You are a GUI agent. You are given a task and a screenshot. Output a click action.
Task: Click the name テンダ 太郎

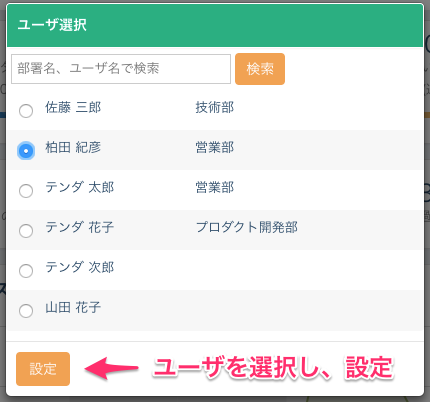(80, 187)
